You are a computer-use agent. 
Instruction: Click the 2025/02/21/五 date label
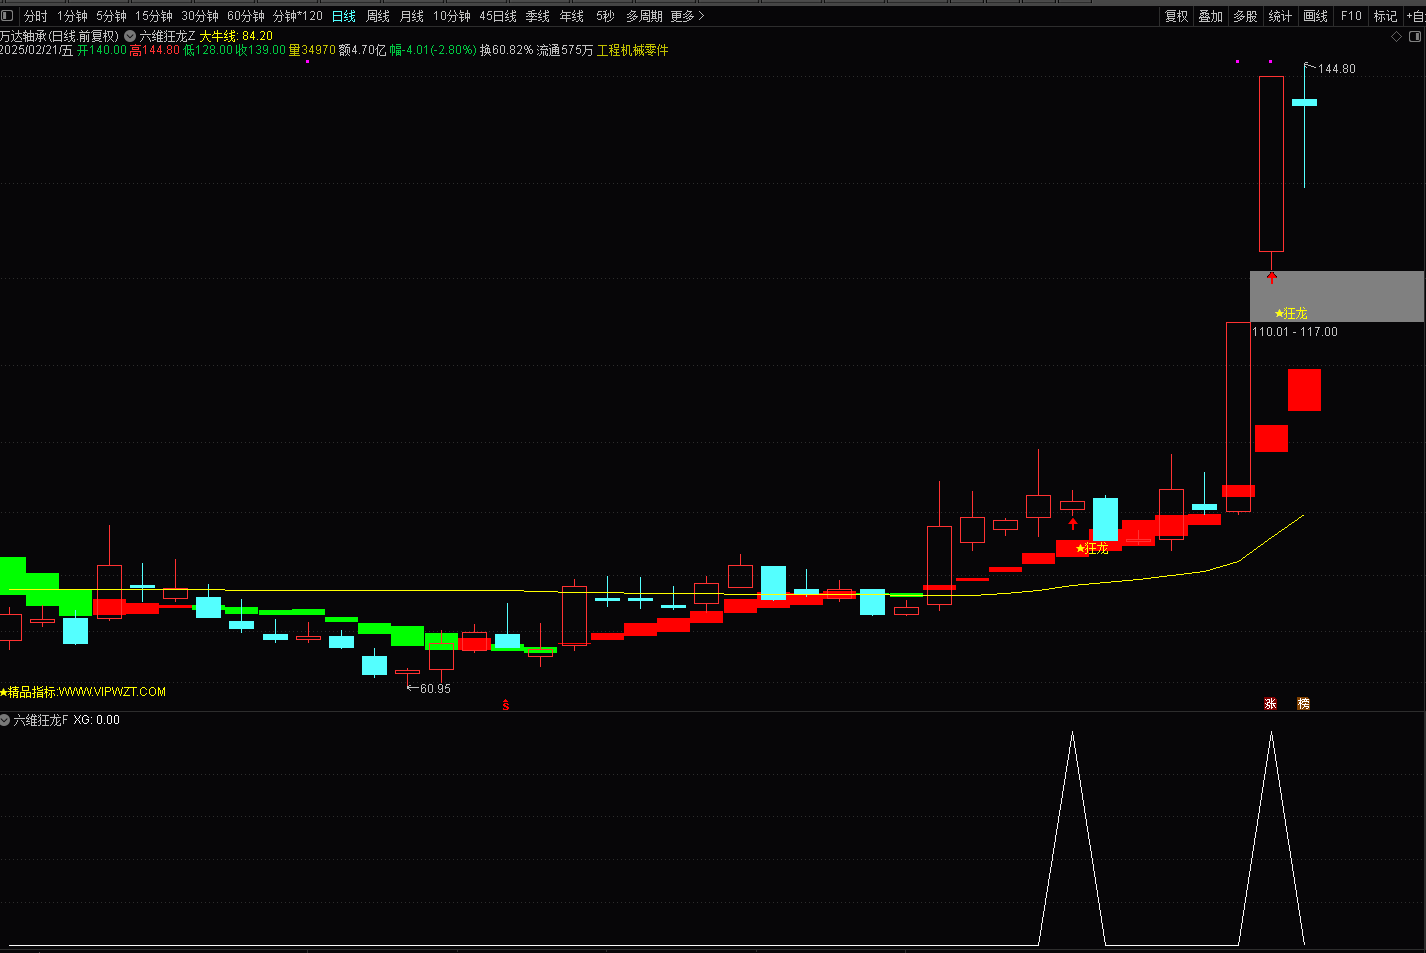[x=37, y=50]
